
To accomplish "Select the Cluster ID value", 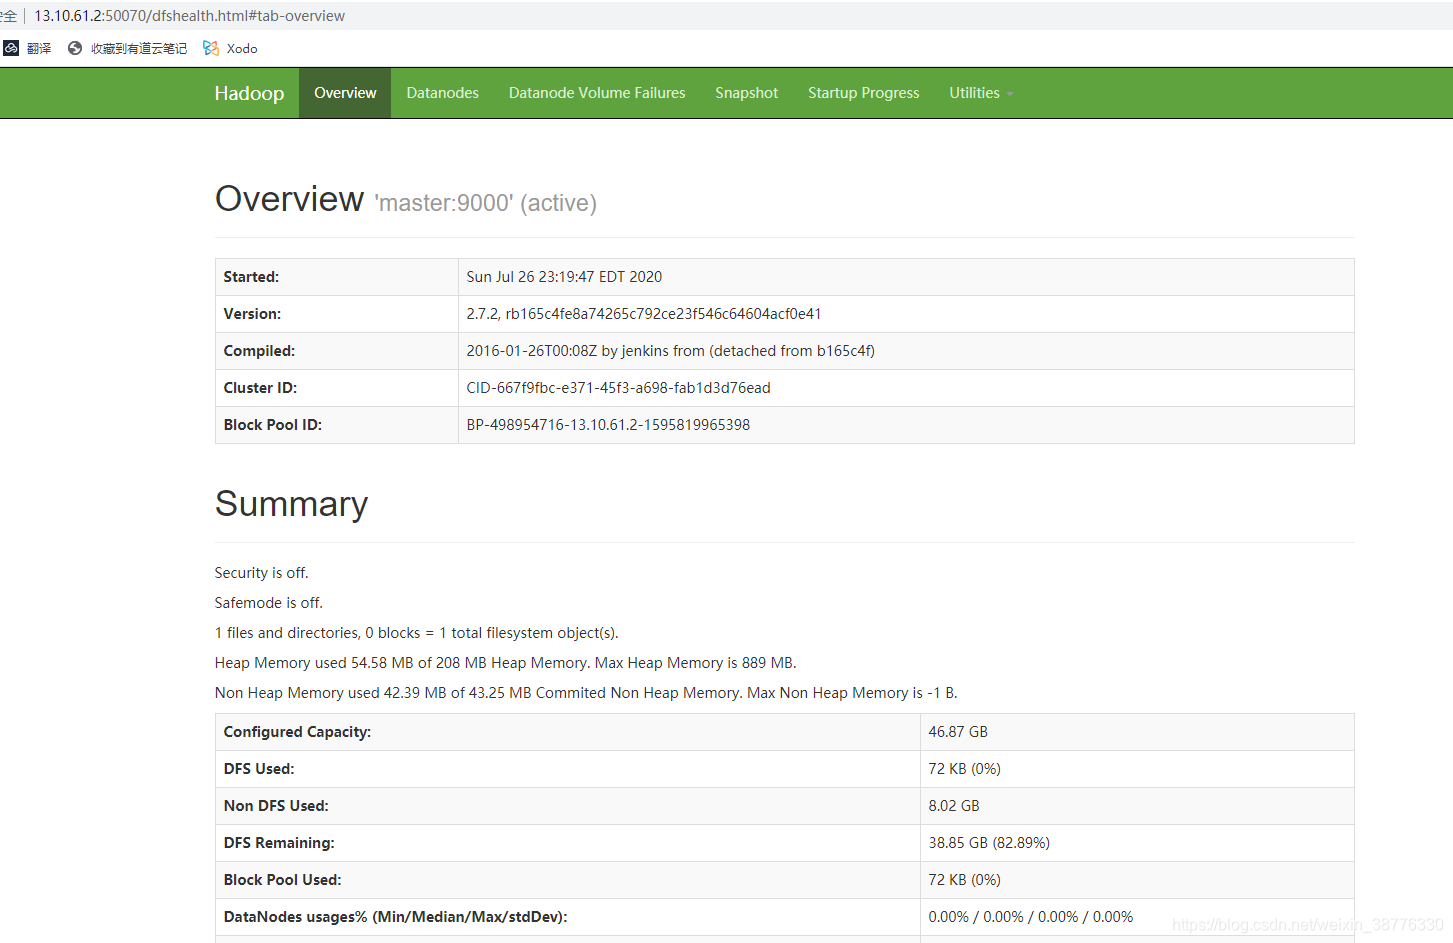I will pyautogui.click(x=618, y=388).
